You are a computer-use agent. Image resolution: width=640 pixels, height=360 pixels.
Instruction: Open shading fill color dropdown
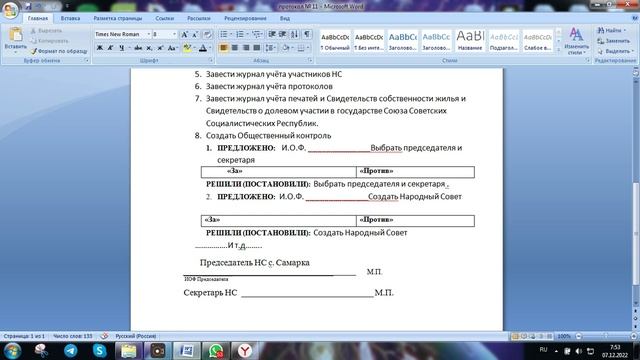[x=287, y=48]
